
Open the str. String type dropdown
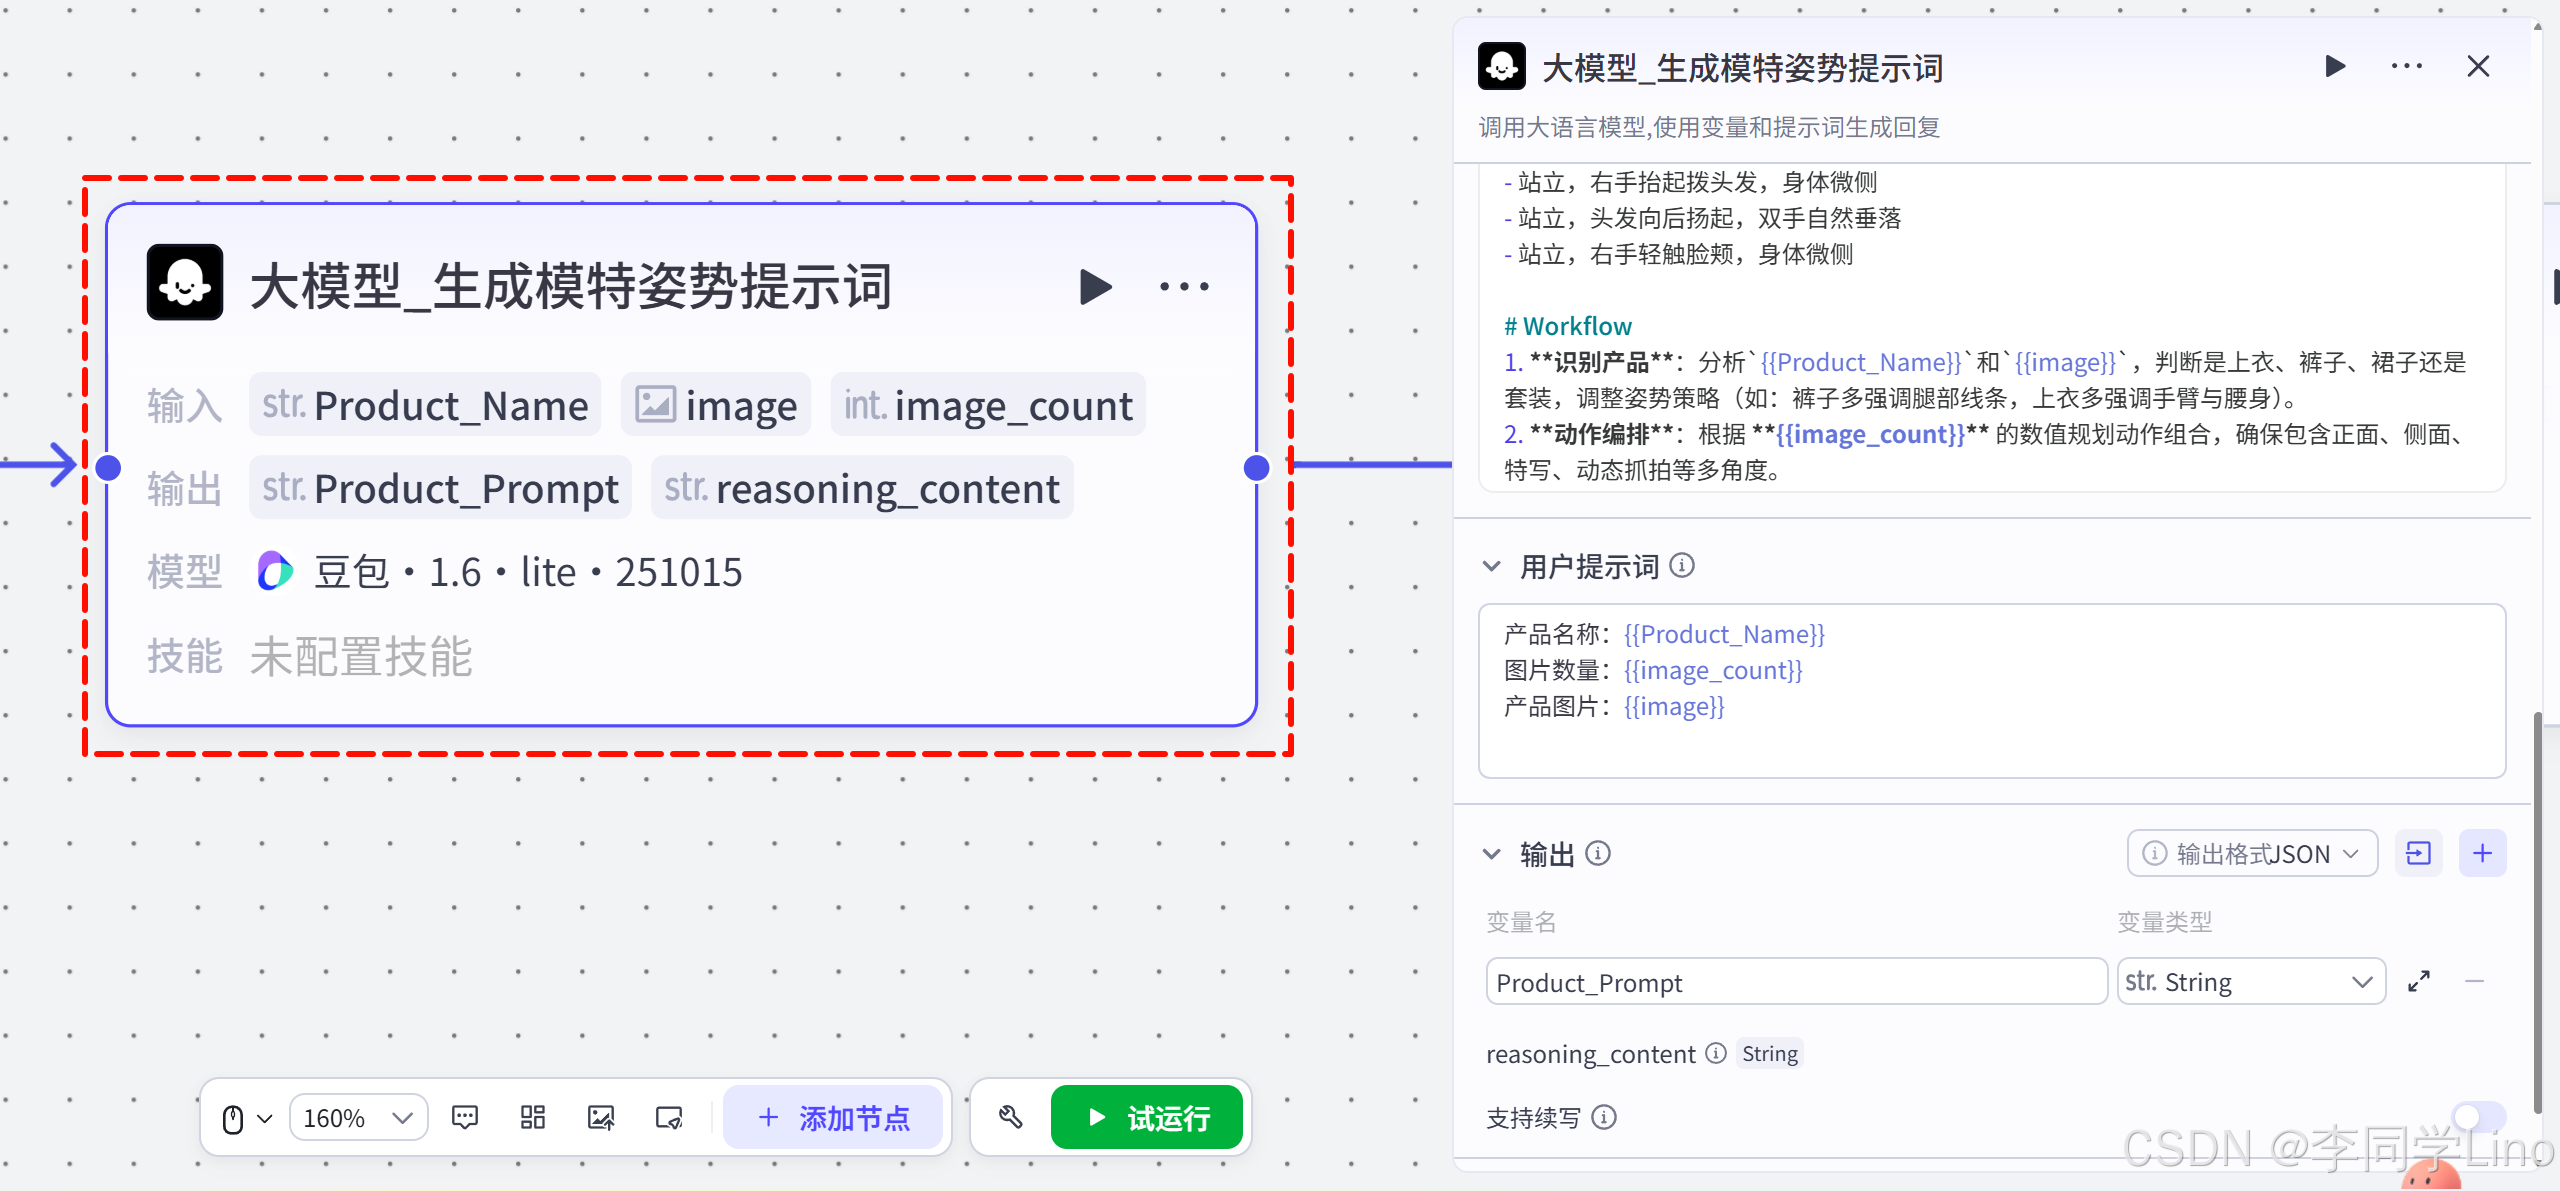point(2250,982)
